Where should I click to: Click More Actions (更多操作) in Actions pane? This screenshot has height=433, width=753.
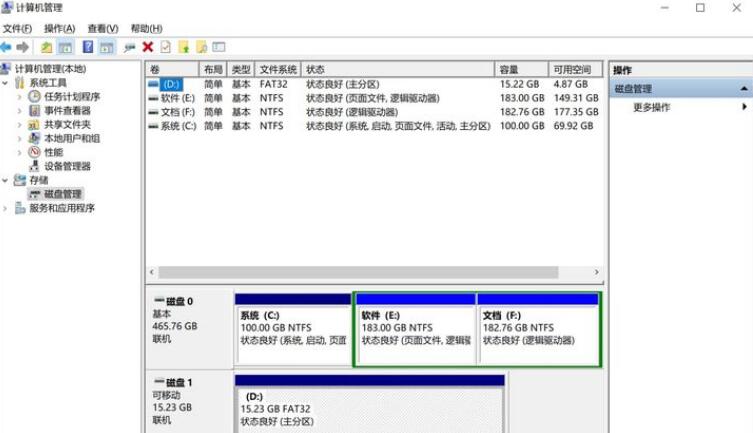click(x=652, y=108)
